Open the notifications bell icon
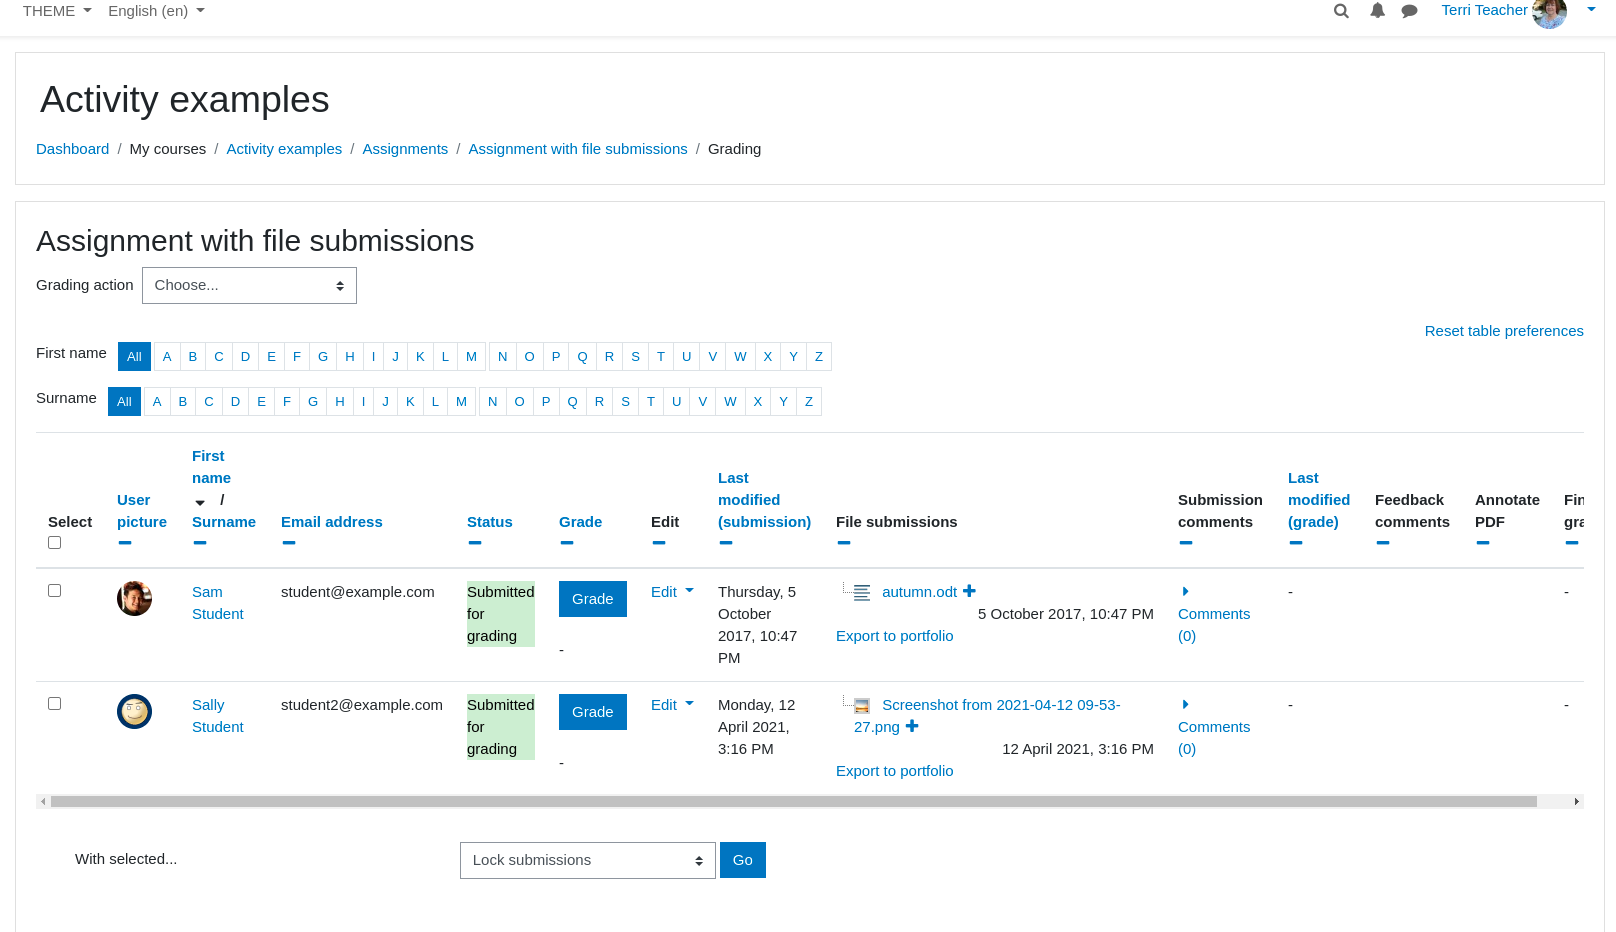The width and height of the screenshot is (1616, 932). (x=1377, y=11)
